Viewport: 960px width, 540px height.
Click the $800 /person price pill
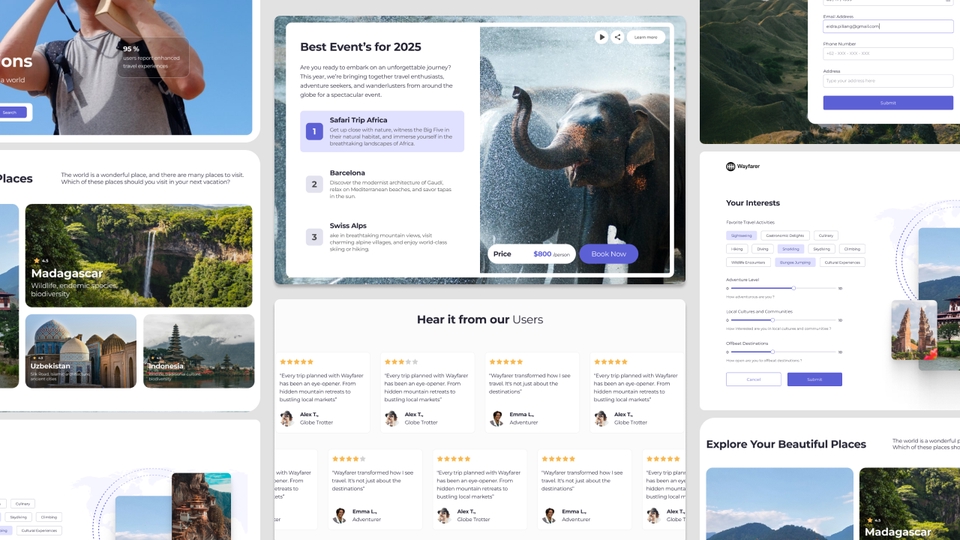[x=531, y=253]
